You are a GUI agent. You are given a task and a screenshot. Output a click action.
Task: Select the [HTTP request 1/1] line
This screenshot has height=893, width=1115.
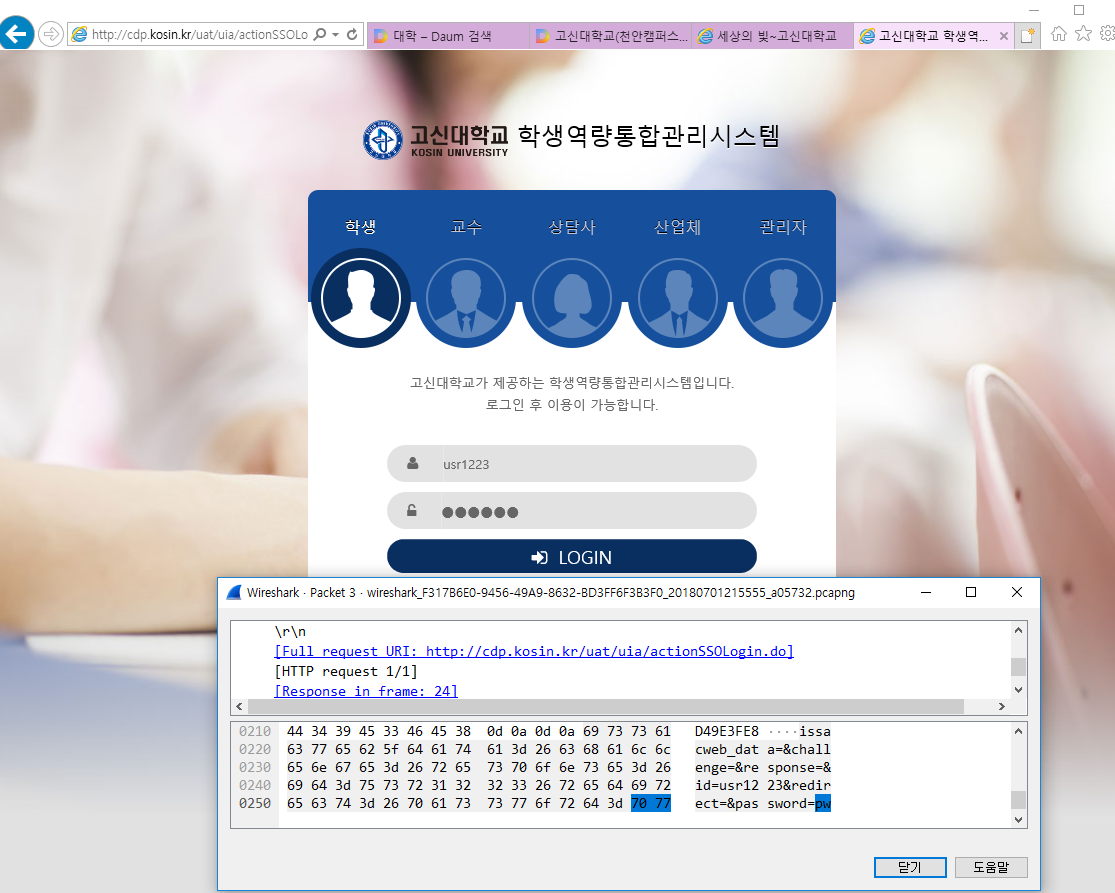[x=346, y=671]
